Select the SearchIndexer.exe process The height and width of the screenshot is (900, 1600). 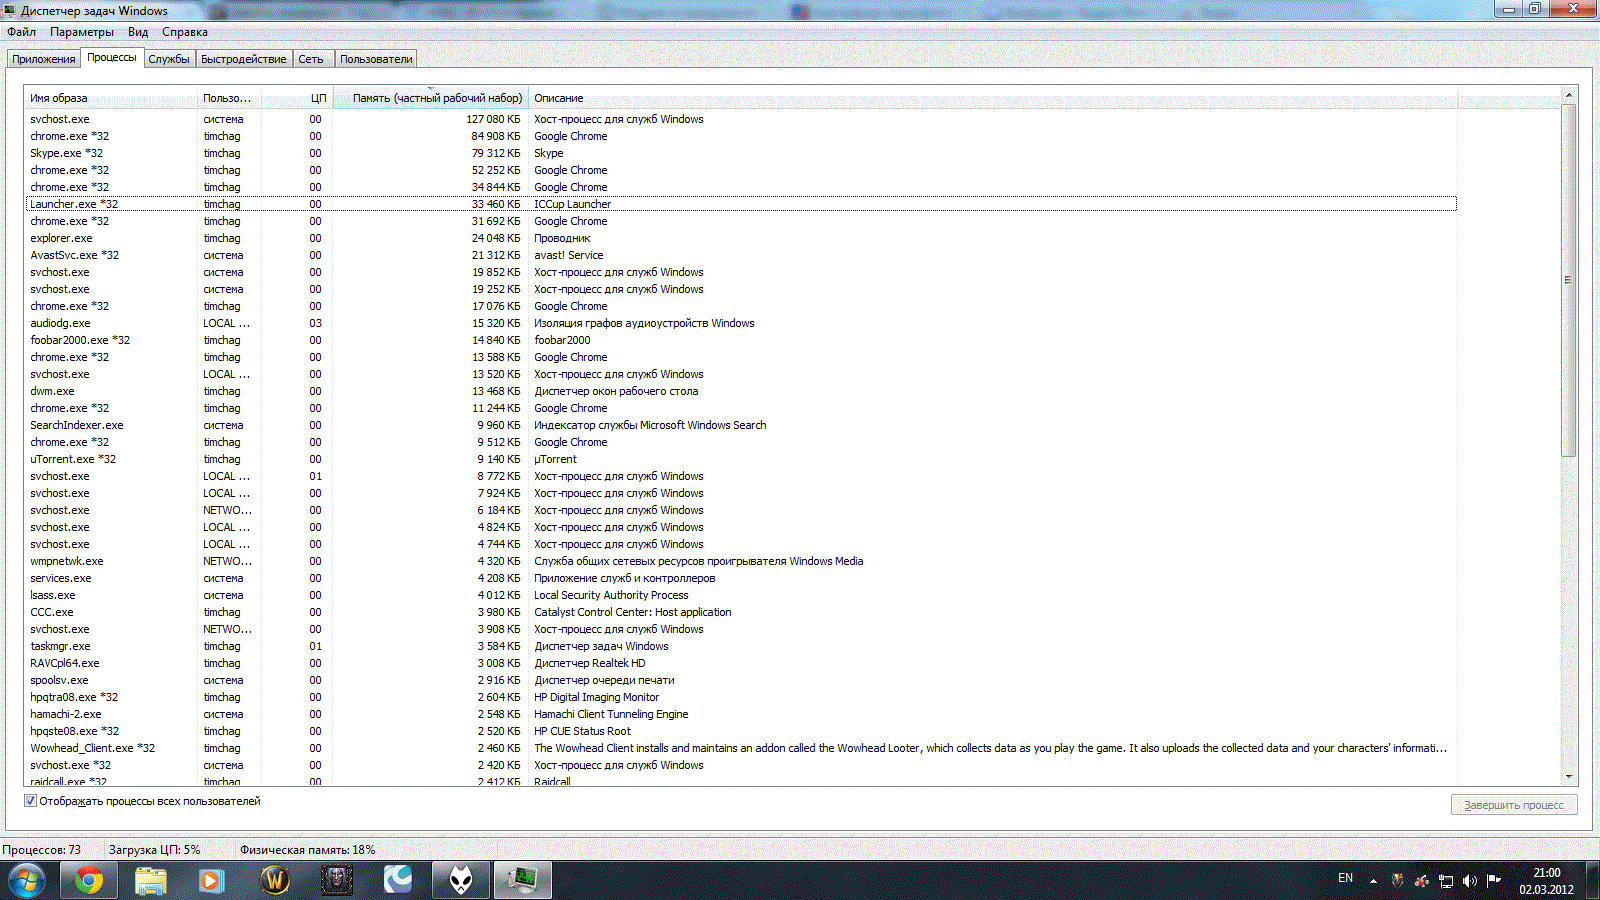[741, 425]
